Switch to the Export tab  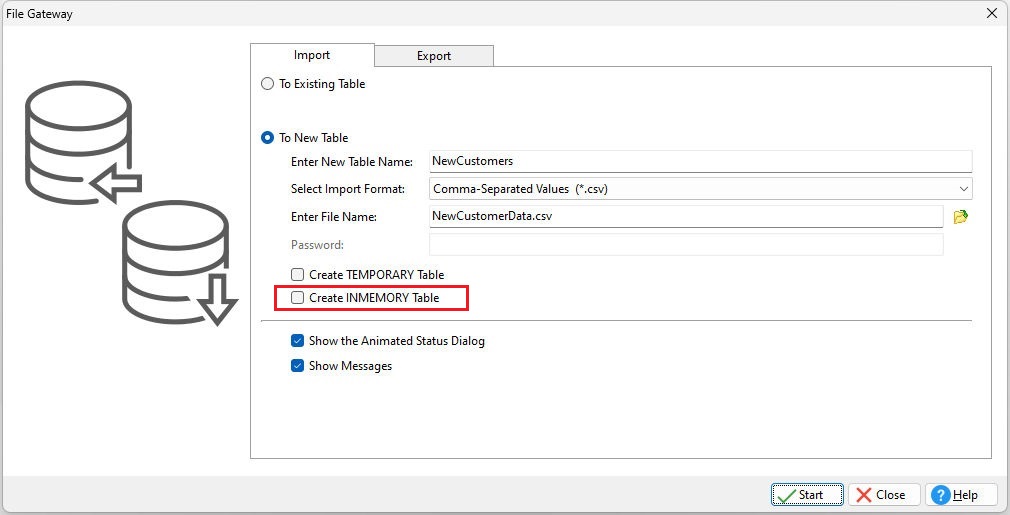pos(434,56)
